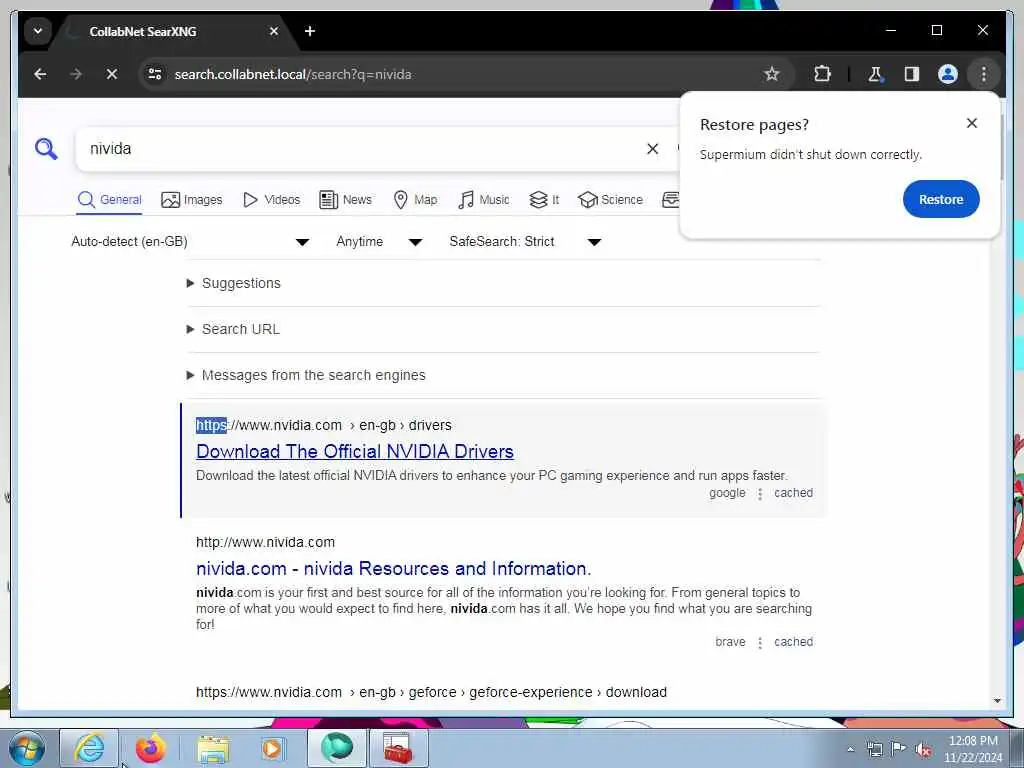Bookmark this page with star icon
1024x768 pixels.
tap(771, 74)
